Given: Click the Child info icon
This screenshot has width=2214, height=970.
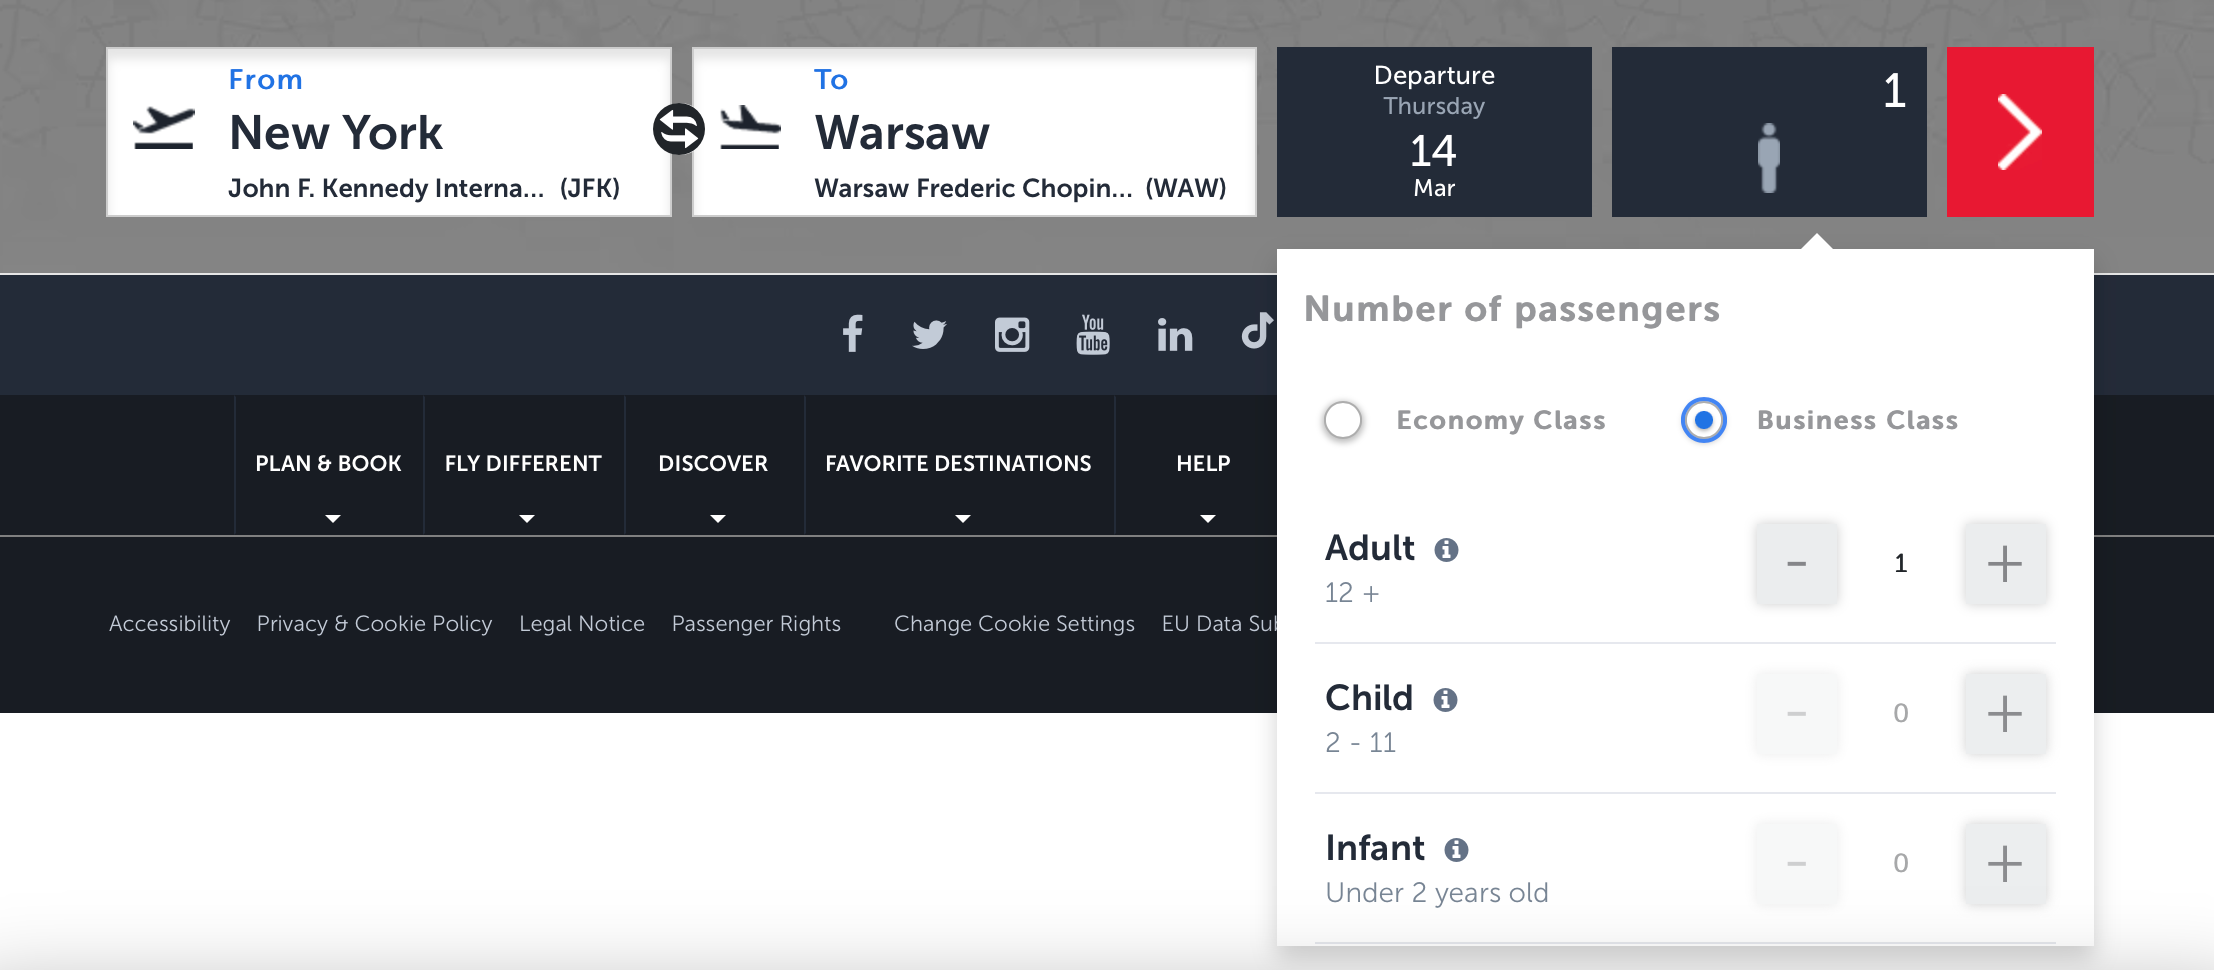Looking at the screenshot, I should 1445,699.
